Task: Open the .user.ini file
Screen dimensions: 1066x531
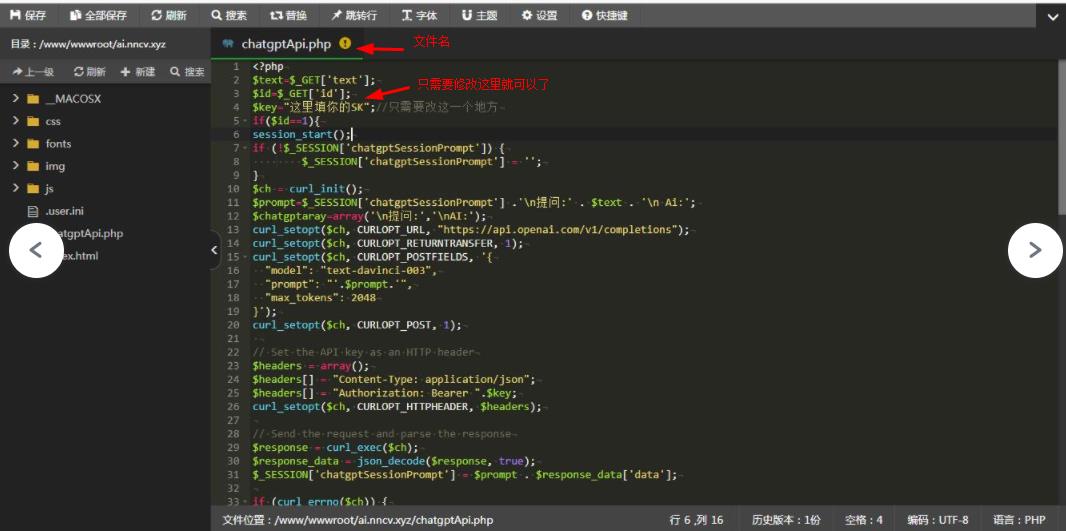Action: [63, 211]
